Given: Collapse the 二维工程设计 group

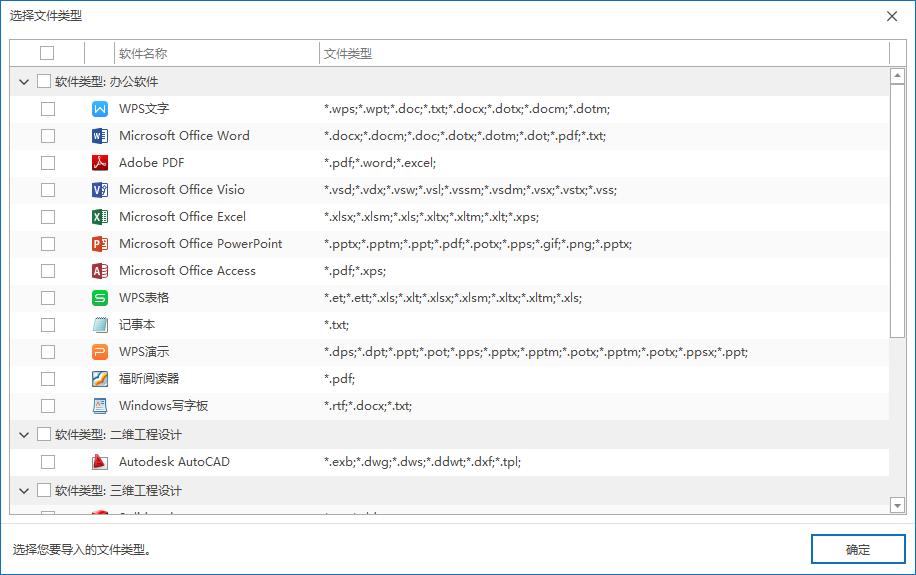Looking at the screenshot, I should tap(24, 435).
